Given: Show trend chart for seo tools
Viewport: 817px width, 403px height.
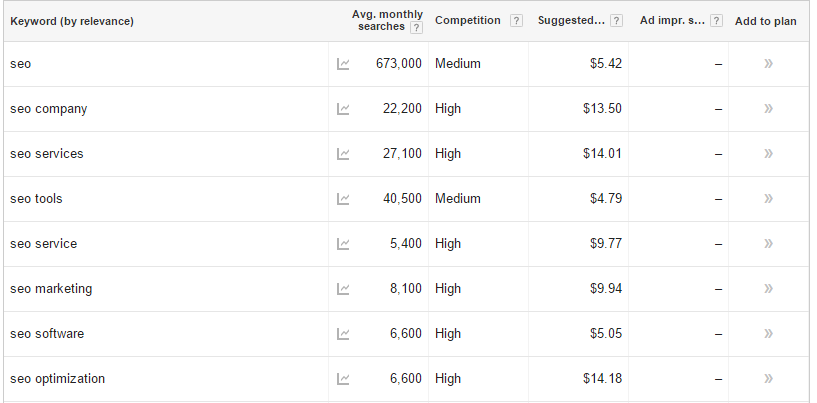Looking at the screenshot, I should [x=343, y=199].
